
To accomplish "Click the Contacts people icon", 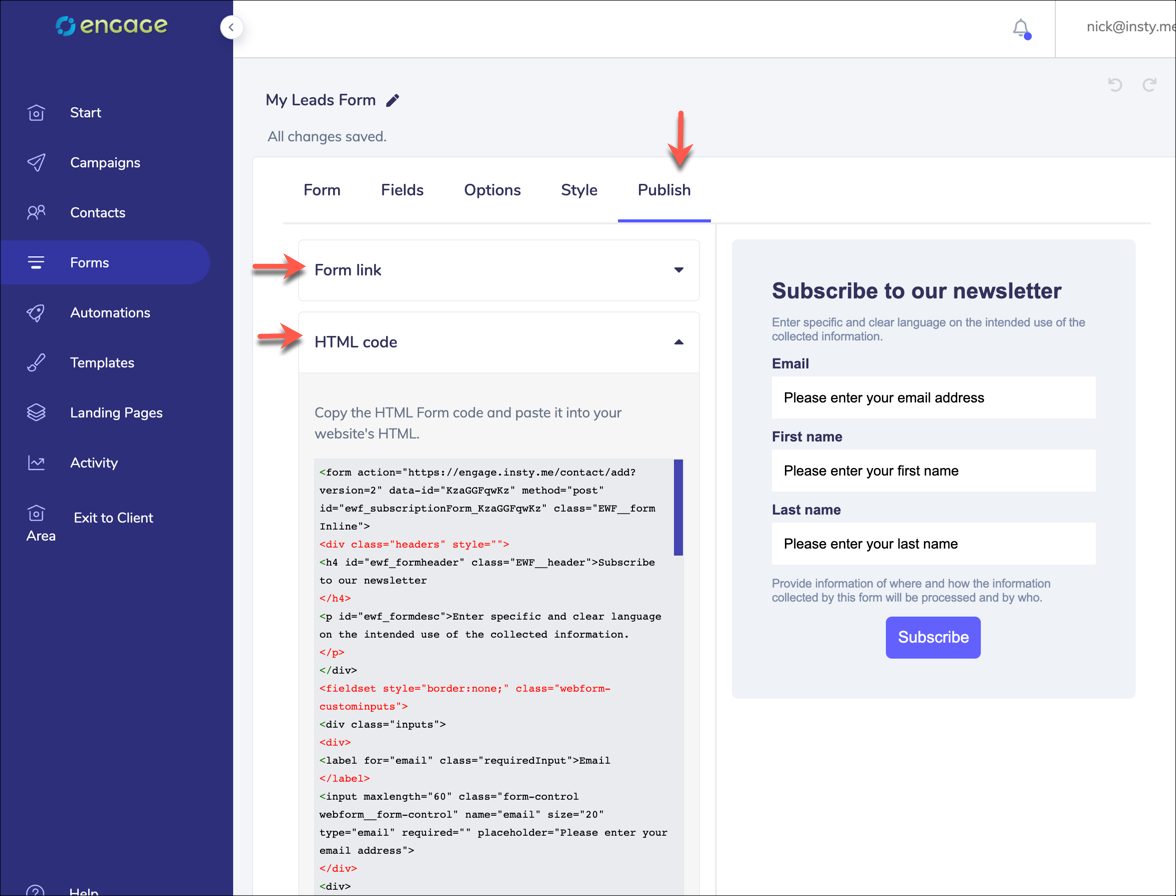I will (36, 213).
